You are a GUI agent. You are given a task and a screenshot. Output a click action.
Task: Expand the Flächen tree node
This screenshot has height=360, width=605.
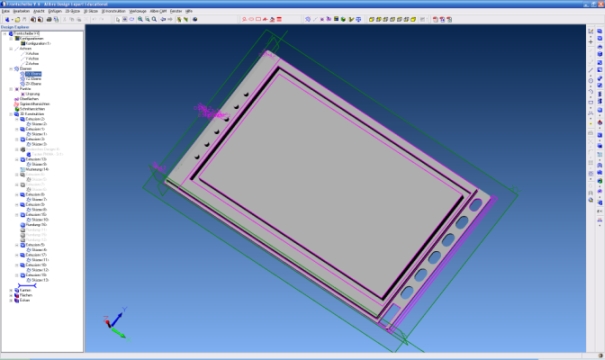click(x=11, y=295)
